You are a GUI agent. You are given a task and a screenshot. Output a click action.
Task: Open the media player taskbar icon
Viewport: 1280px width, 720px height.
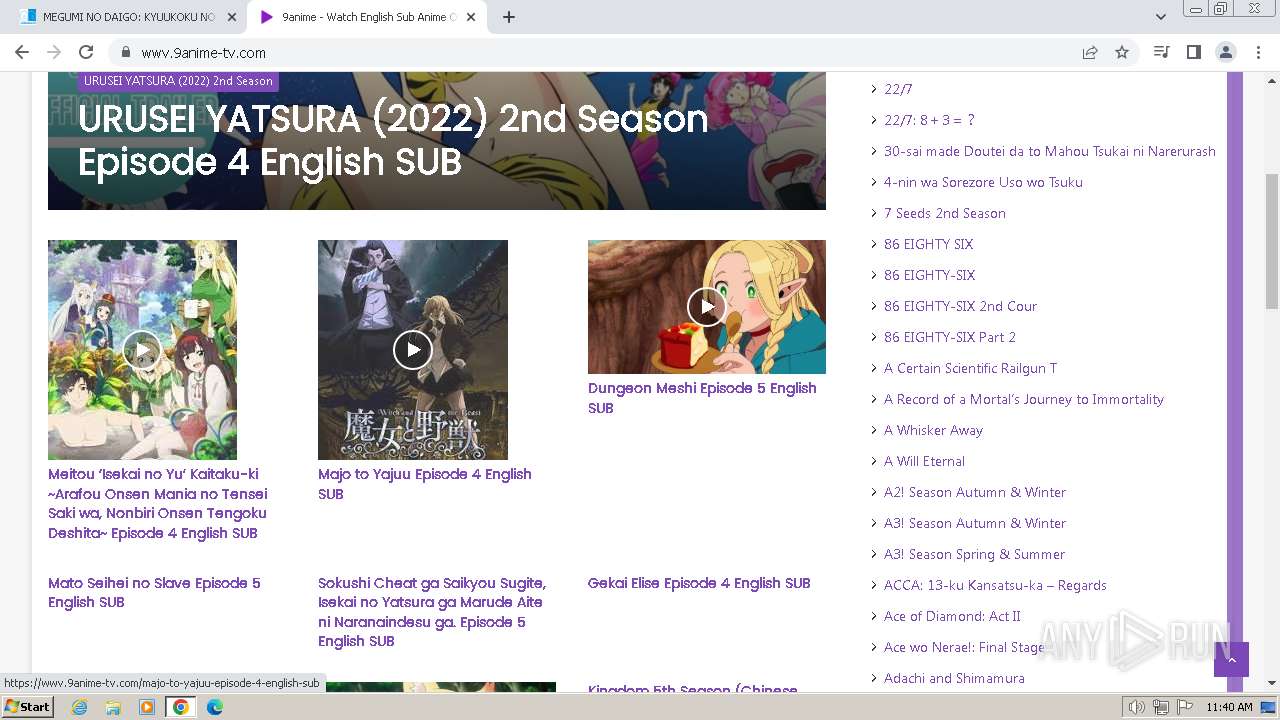coord(147,707)
